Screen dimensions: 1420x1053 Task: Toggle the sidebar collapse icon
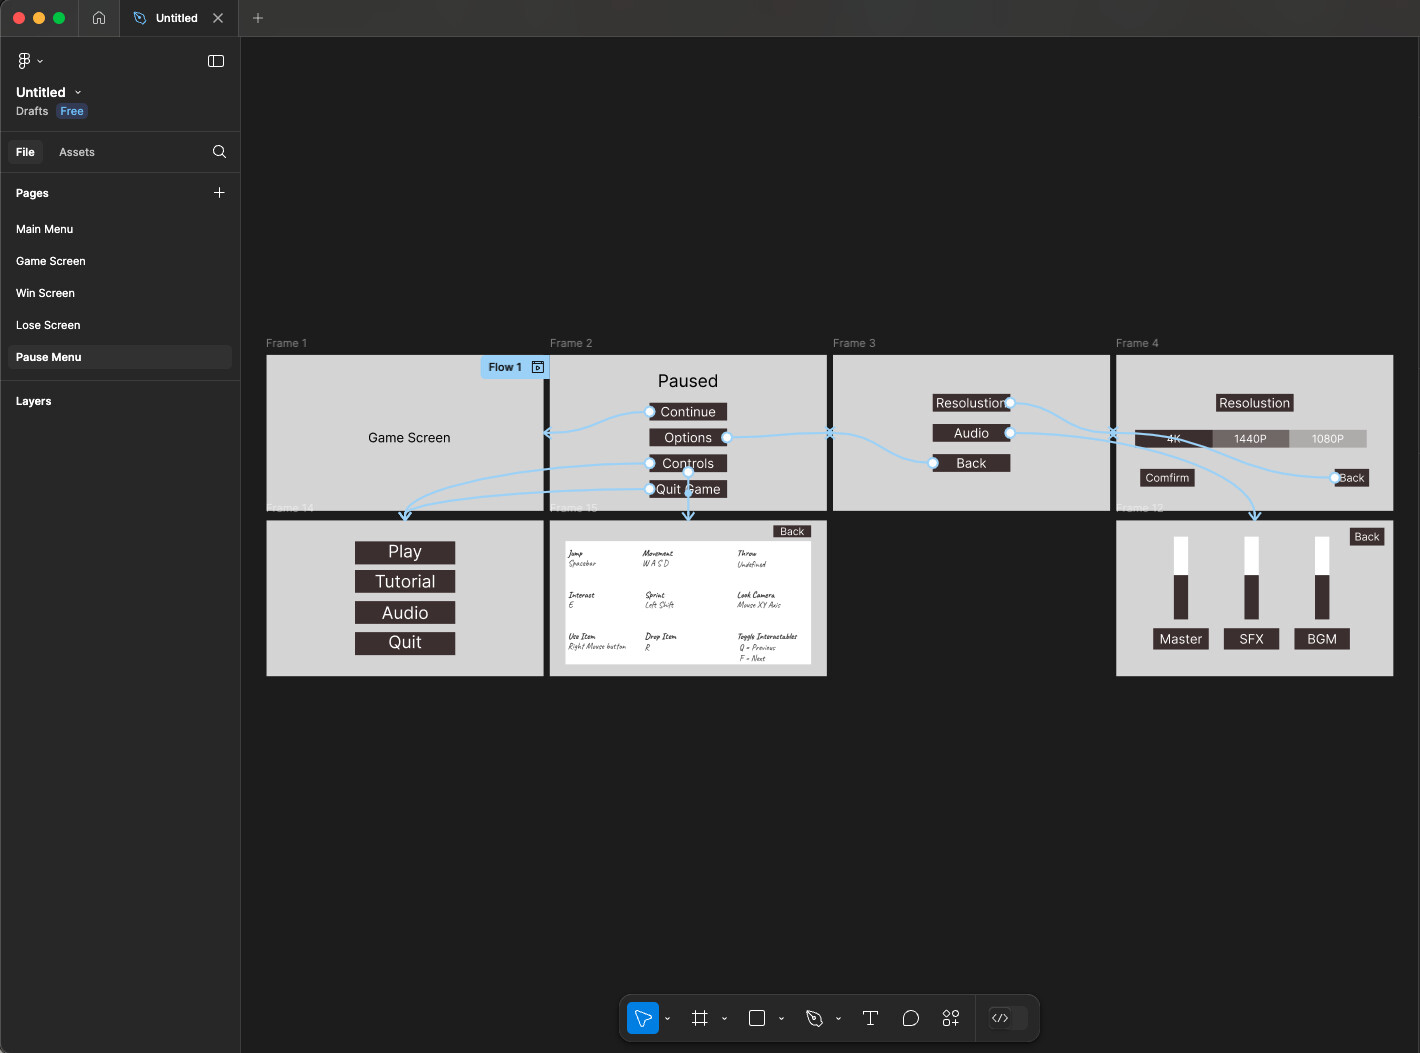coord(216,61)
